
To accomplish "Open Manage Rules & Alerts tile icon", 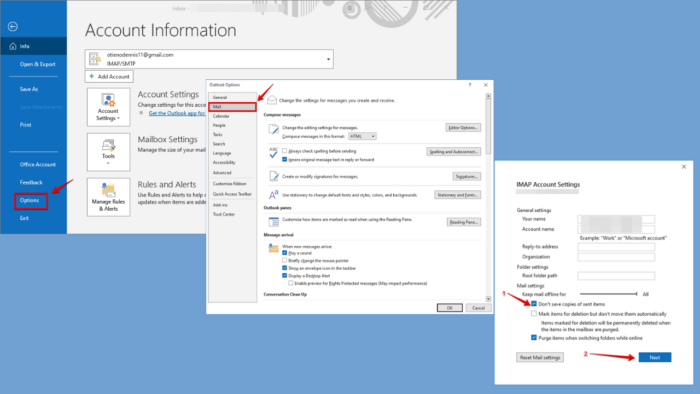I will (x=108, y=190).
